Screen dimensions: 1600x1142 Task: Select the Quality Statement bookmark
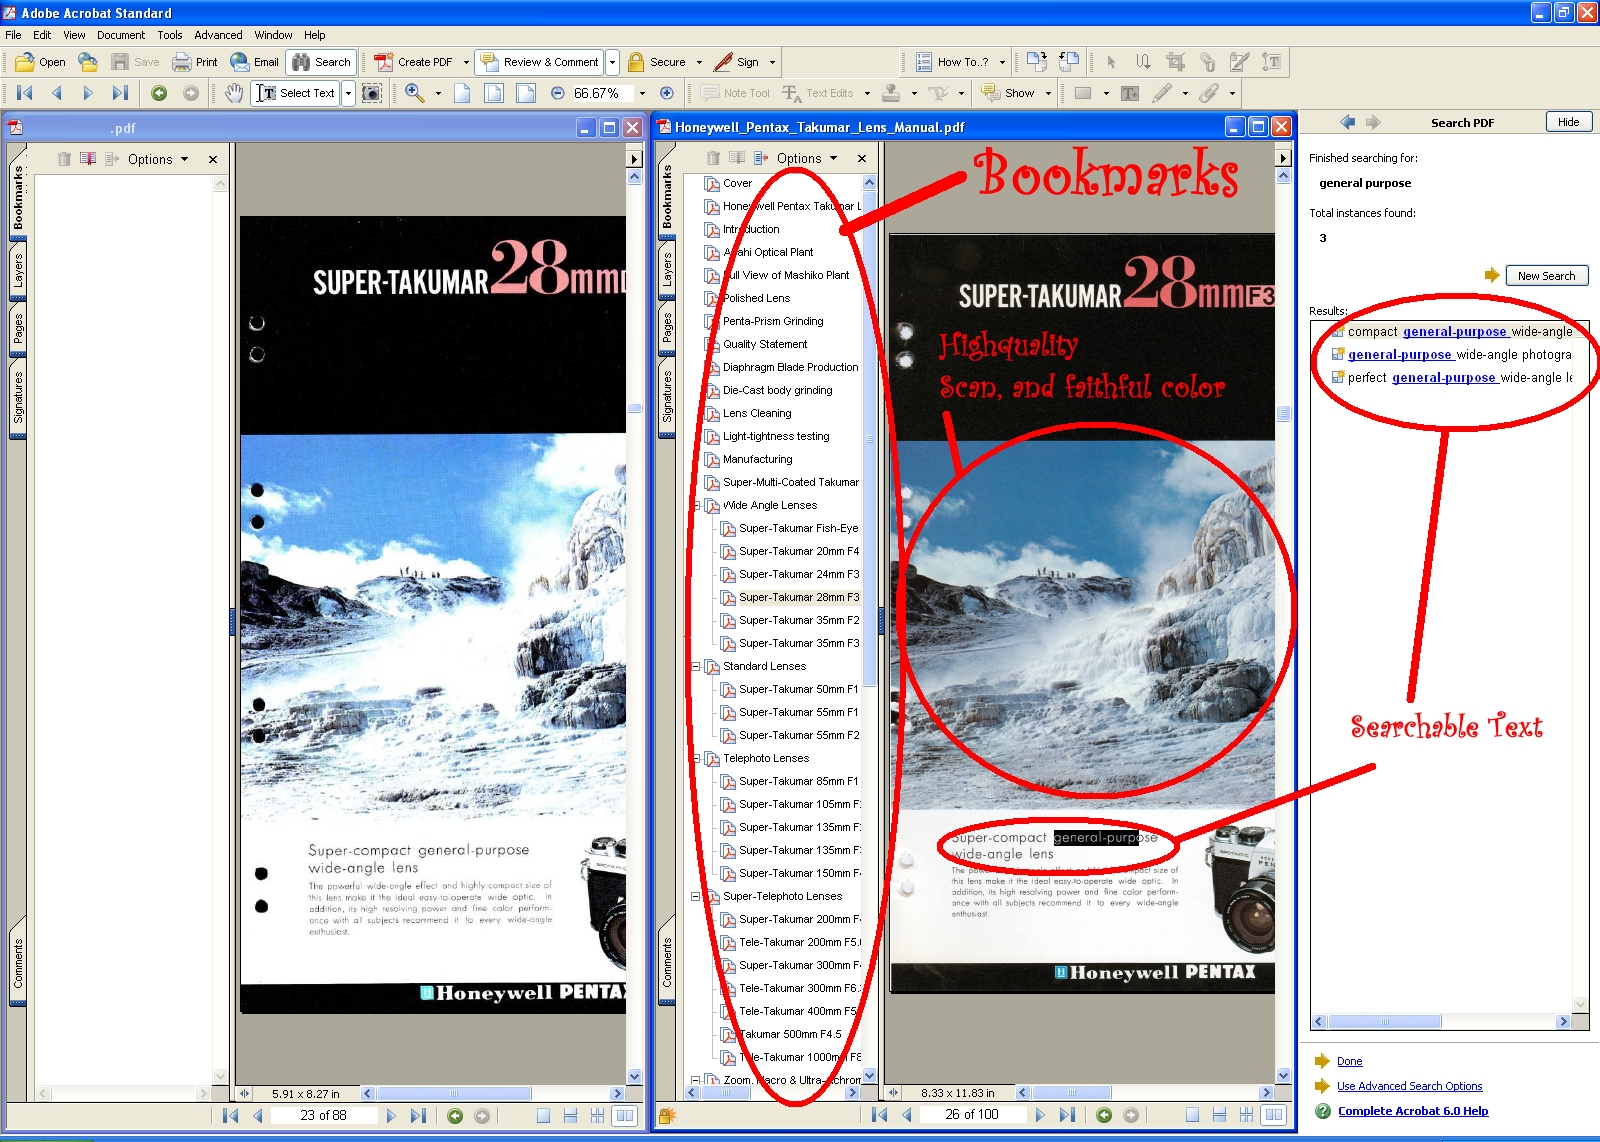click(x=765, y=345)
